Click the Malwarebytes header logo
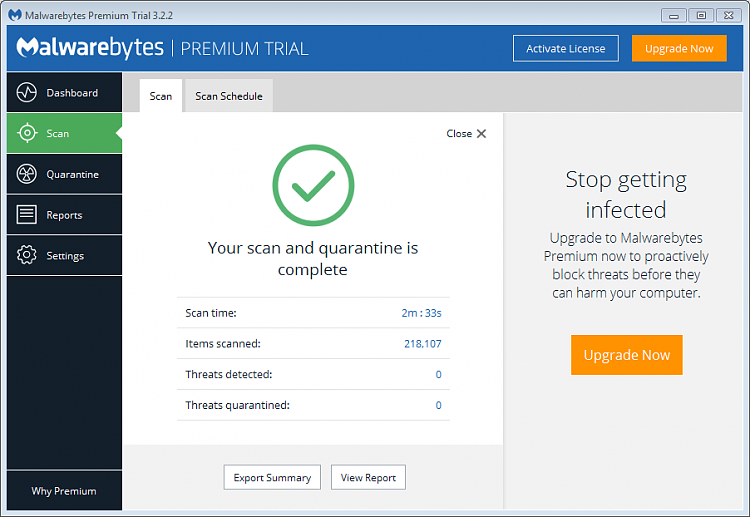750x517 pixels. [90, 48]
